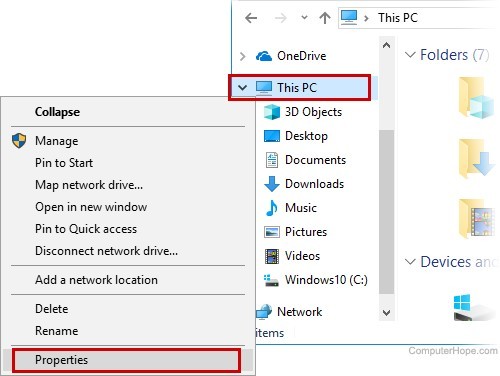Choose Pin to Quick access
The height and width of the screenshot is (376, 500).
click(x=86, y=229)
